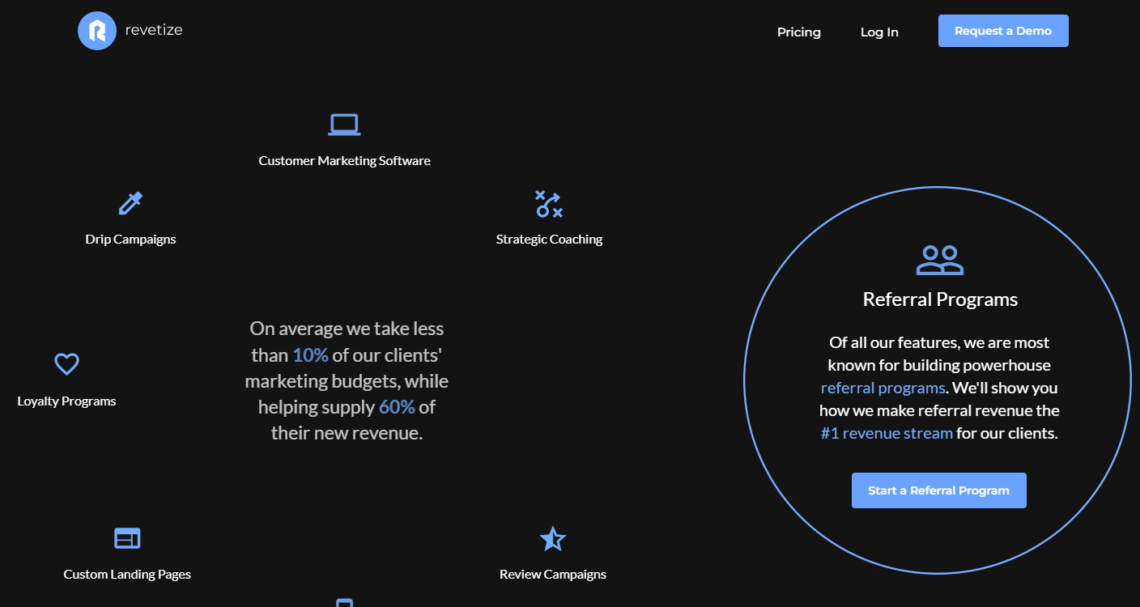
Task: Click the Review Campaigns star icon
Action: 553,538
